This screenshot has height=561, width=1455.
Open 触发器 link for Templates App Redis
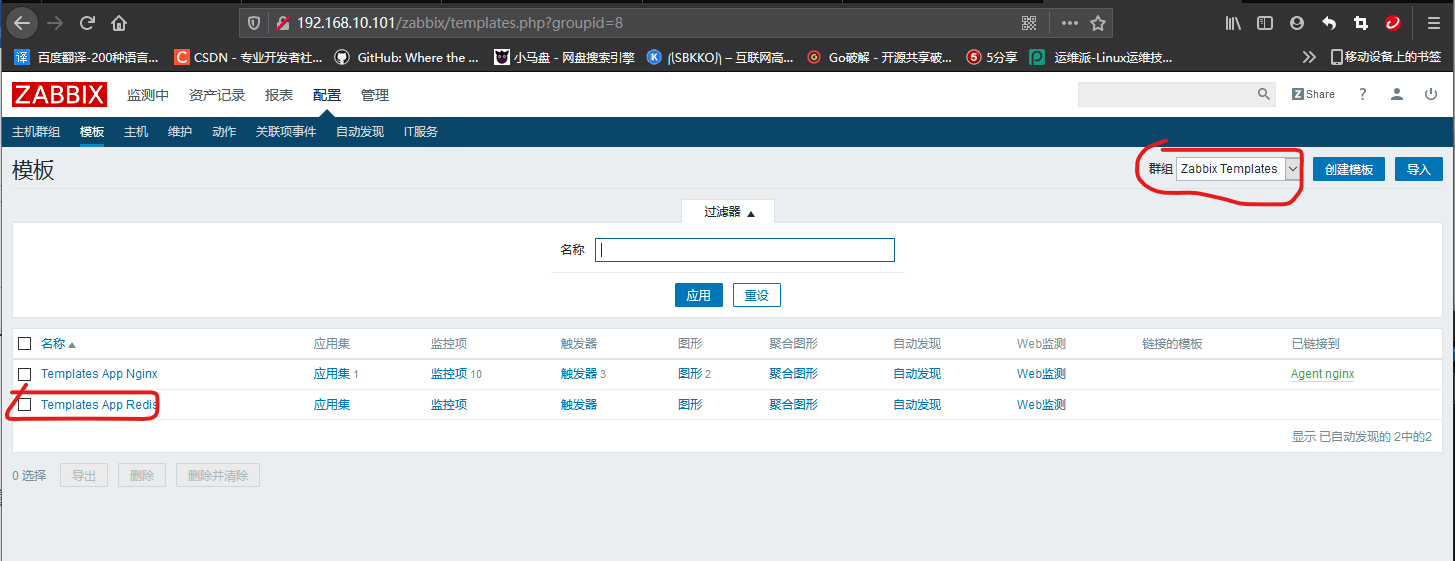(x=579, y=405)
